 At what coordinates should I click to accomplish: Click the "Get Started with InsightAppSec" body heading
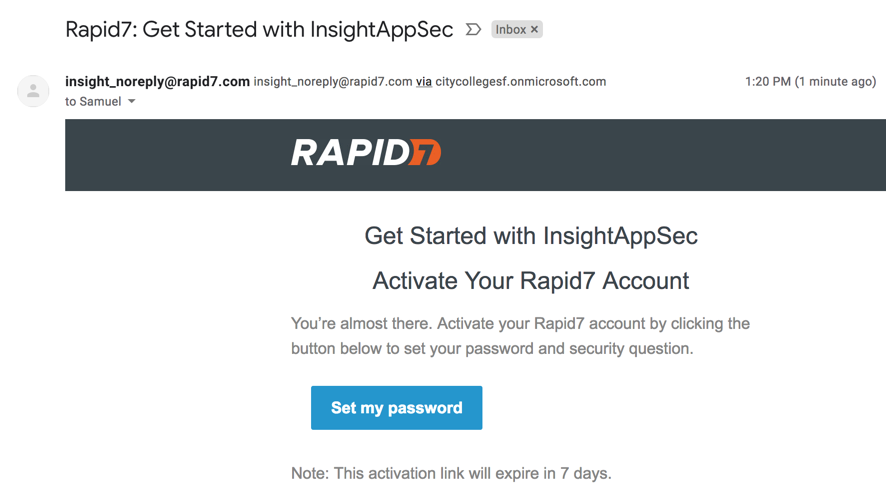pyautogui.click(x=531, y=237)
